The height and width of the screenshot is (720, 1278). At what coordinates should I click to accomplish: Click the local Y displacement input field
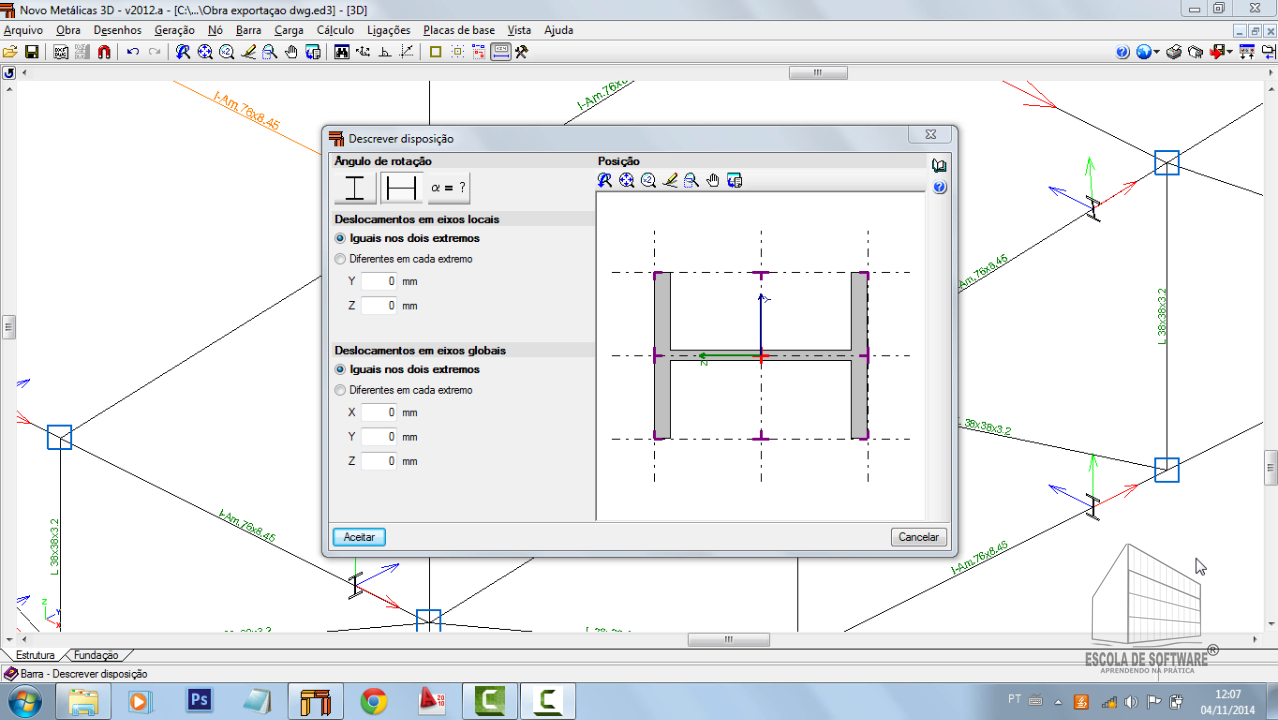[379, 282]
